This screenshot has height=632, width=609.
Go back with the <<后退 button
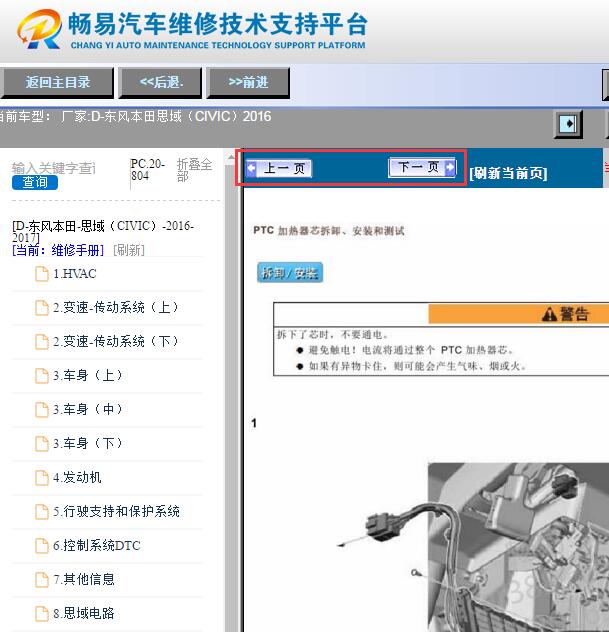pos(160,83)
